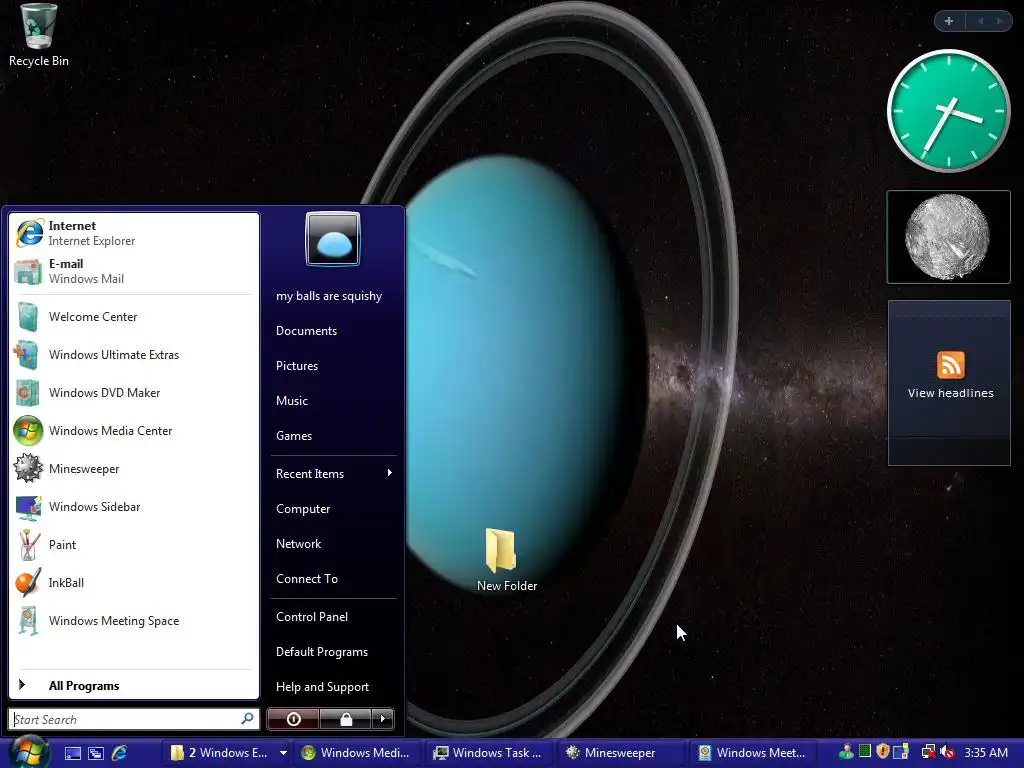Click Show Desktop quick launch icon
This screenshot has width=1024, height=768.
point(72,753)
